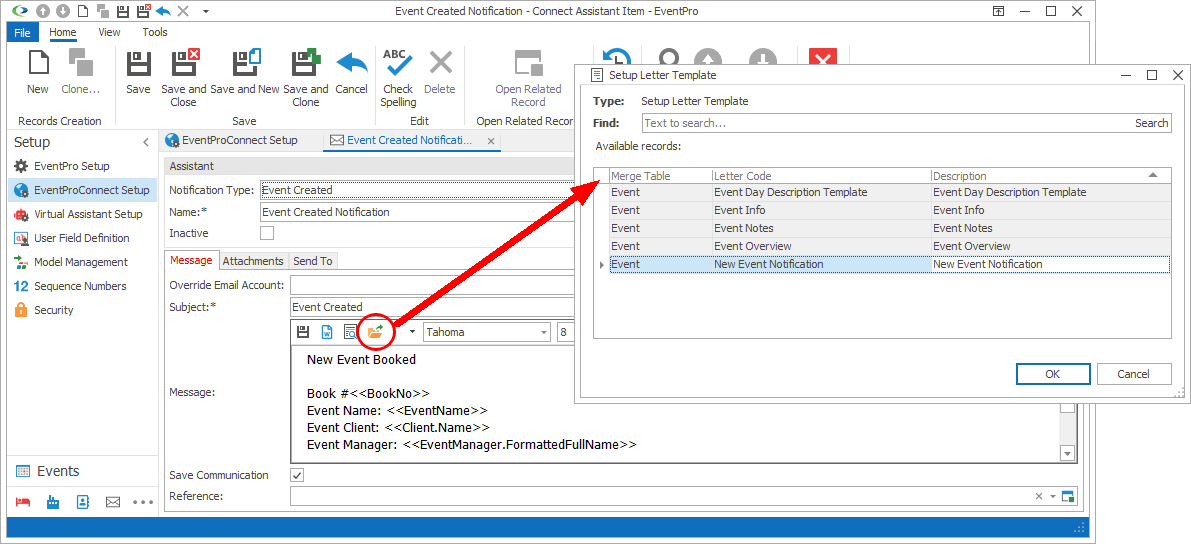Switch to the View ribbon tab

tap(109, 32)
